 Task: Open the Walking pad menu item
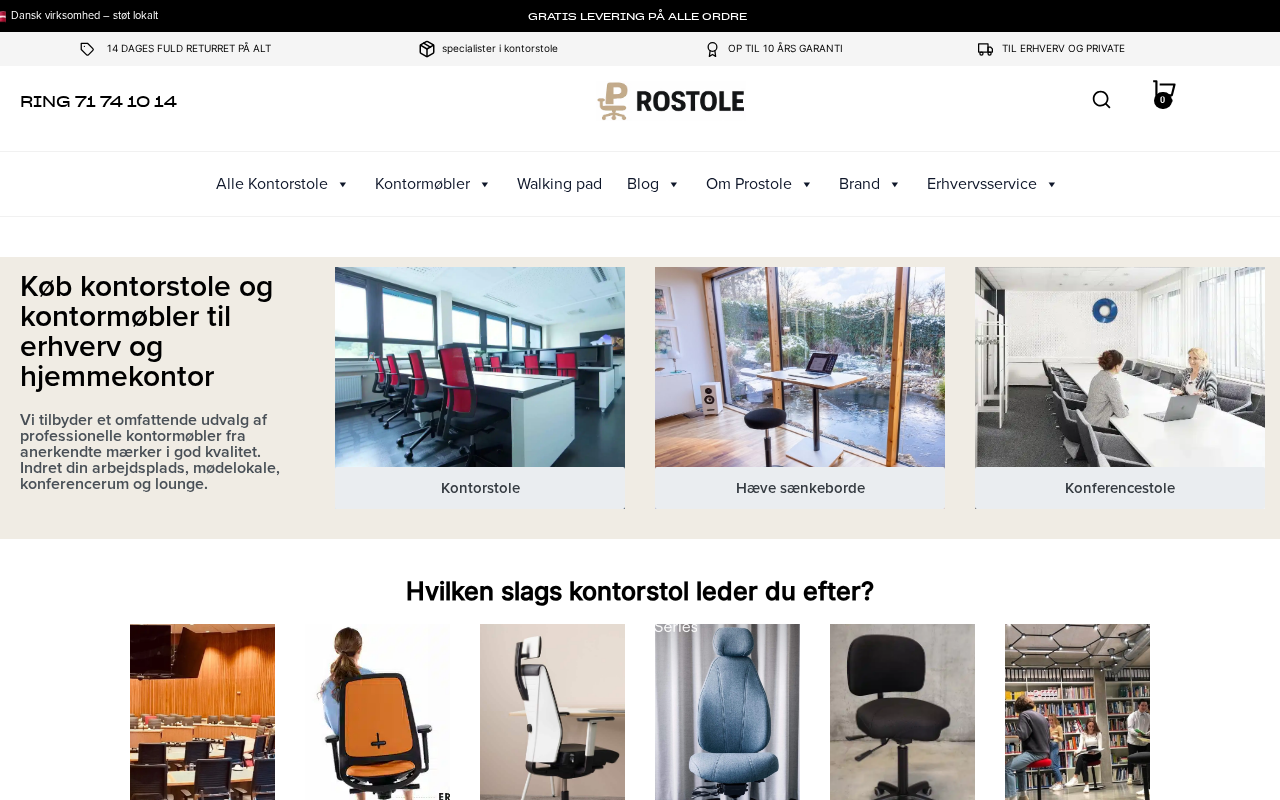(x=559, y=184)
